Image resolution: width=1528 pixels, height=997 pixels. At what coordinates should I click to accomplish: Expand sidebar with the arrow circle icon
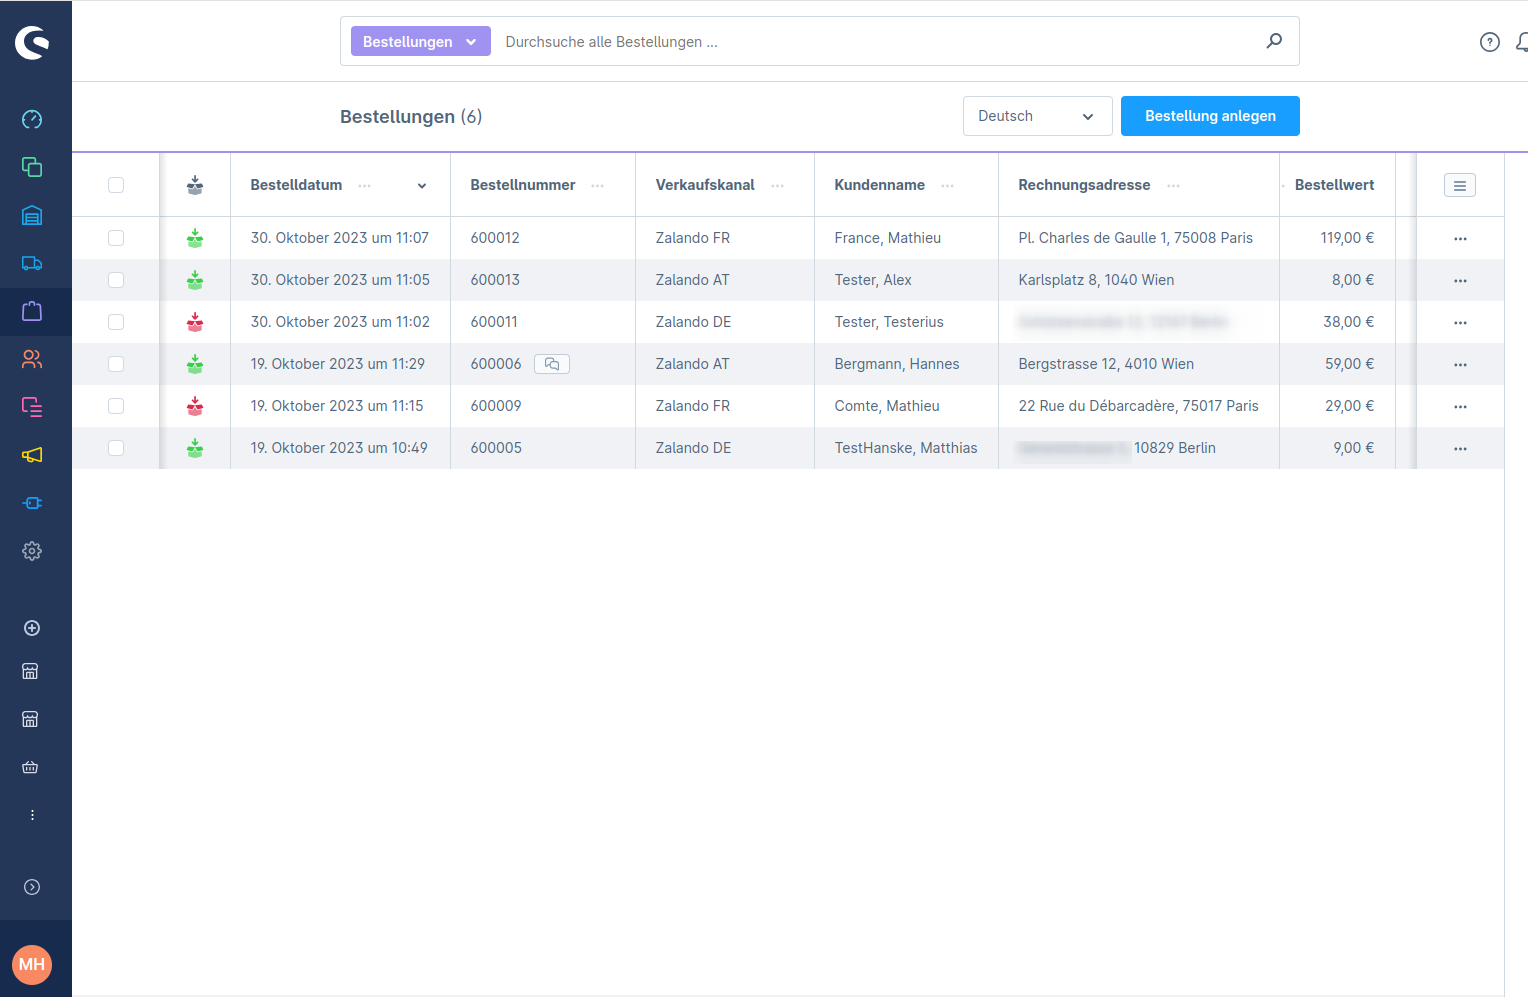pyautogui.click(x=32, y=887)
